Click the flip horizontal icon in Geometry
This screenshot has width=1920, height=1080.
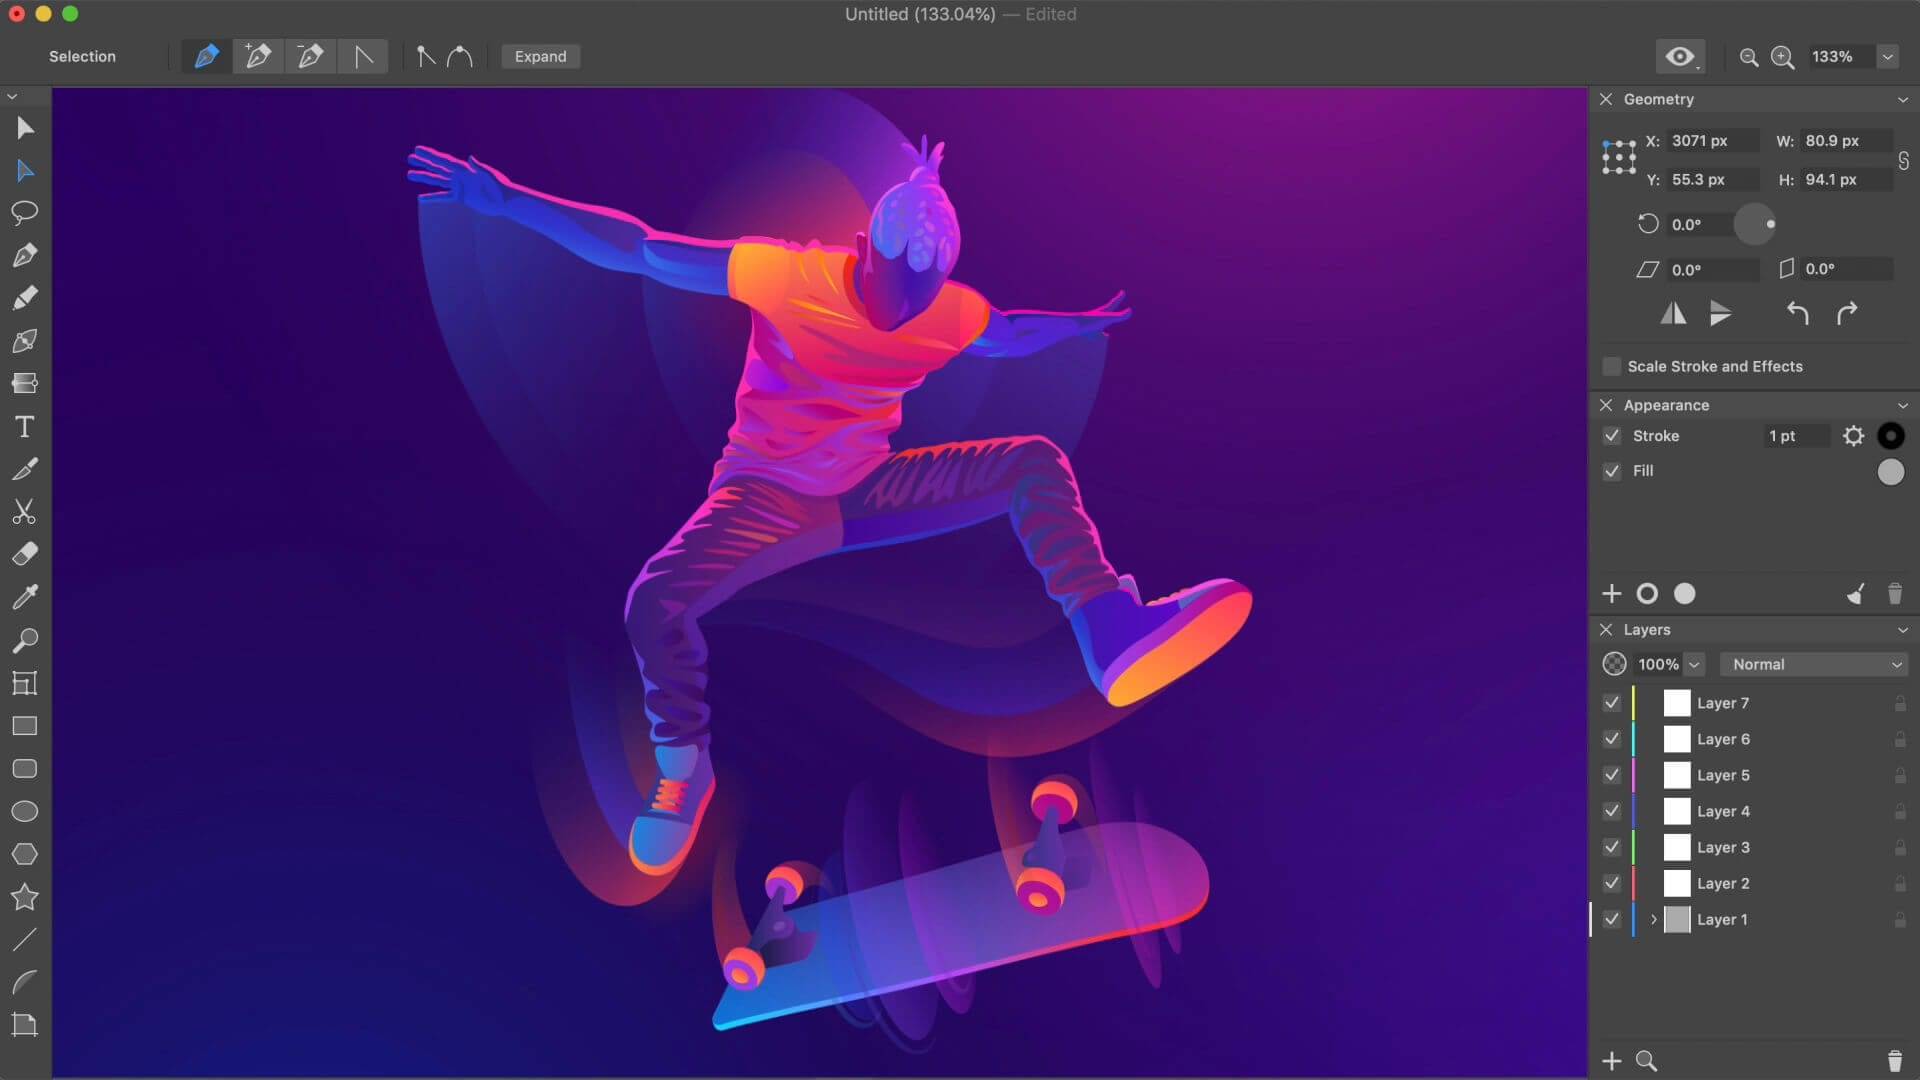pyautogui.click(x=1673, y=314)
